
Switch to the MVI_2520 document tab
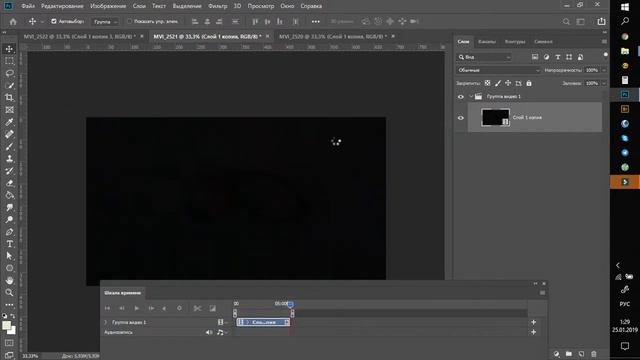click(x=333, y=37)
